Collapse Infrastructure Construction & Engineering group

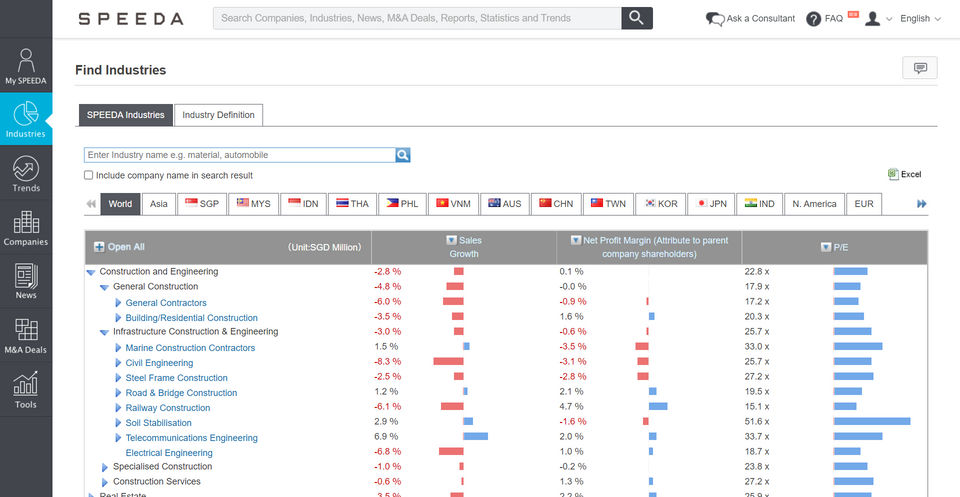tap(104, 332)
